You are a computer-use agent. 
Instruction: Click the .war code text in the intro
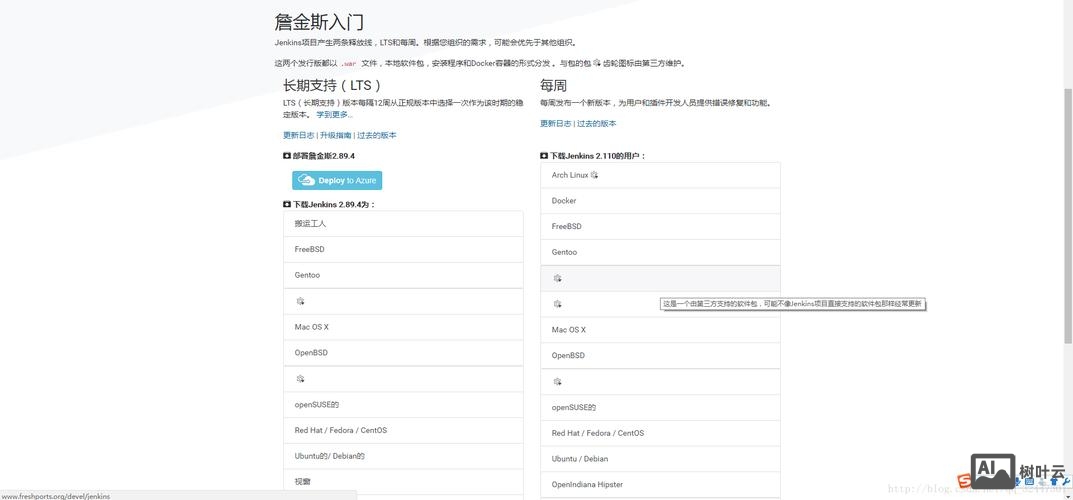coord(349,64)
